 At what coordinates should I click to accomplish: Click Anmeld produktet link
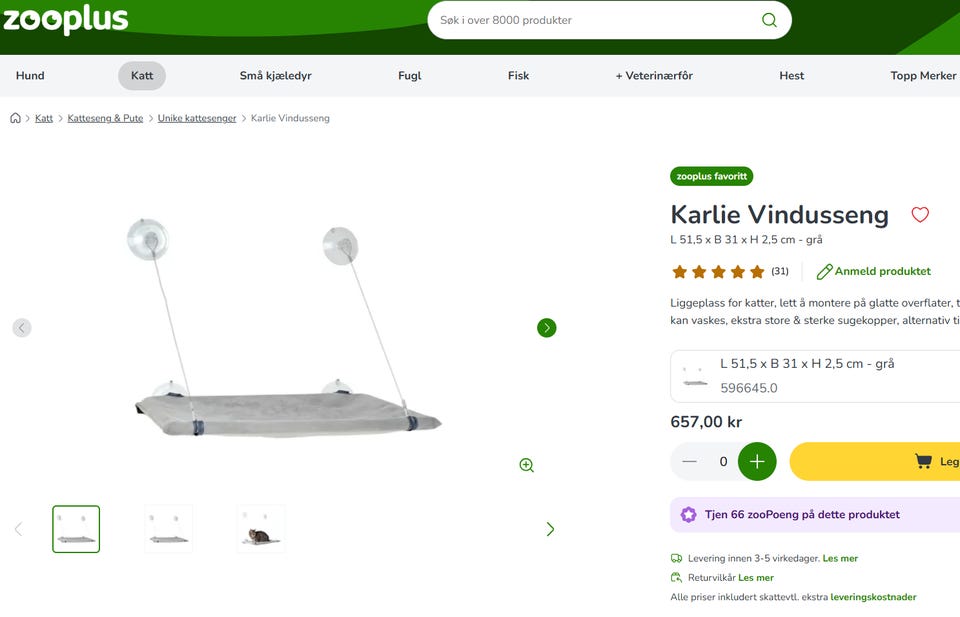874,271
